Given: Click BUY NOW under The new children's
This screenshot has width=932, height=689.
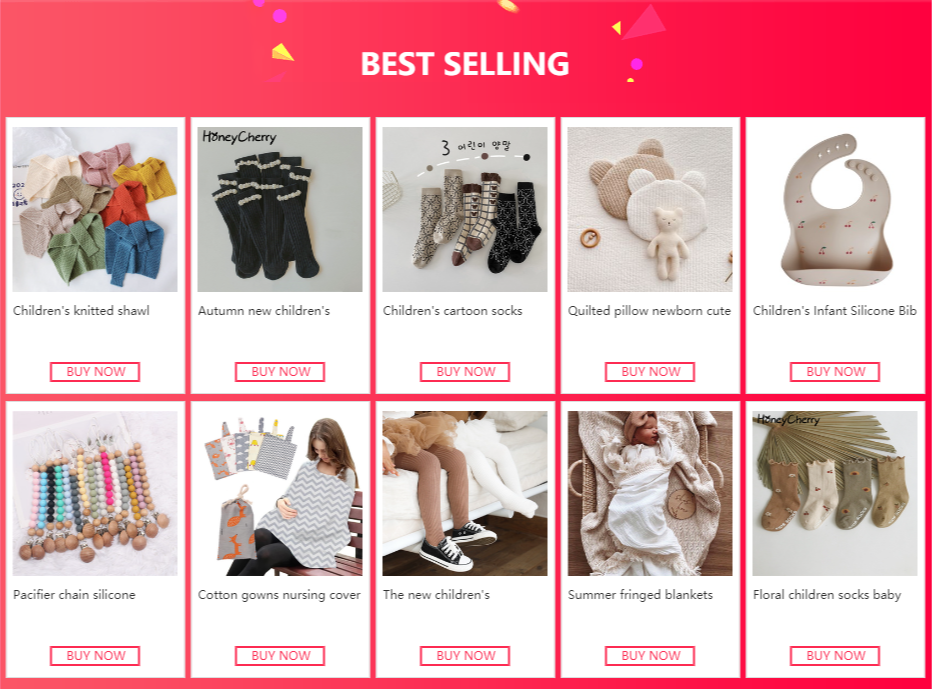Looking at the screenshot, I should coord(465,656).
